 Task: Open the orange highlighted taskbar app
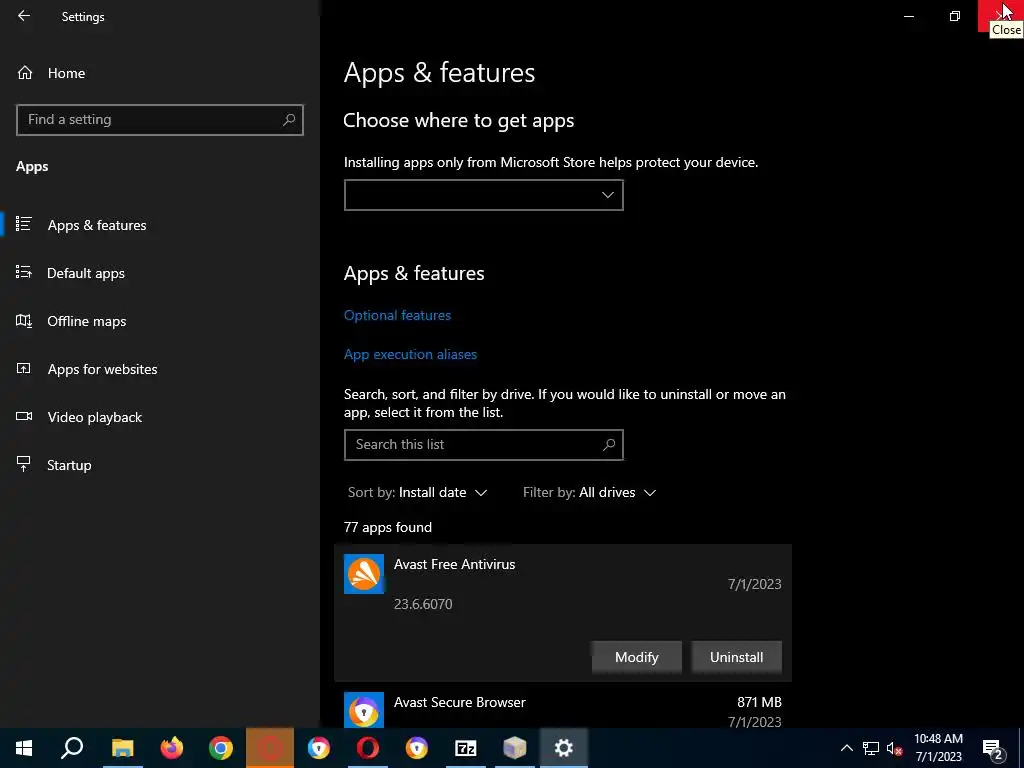[270, 748]
